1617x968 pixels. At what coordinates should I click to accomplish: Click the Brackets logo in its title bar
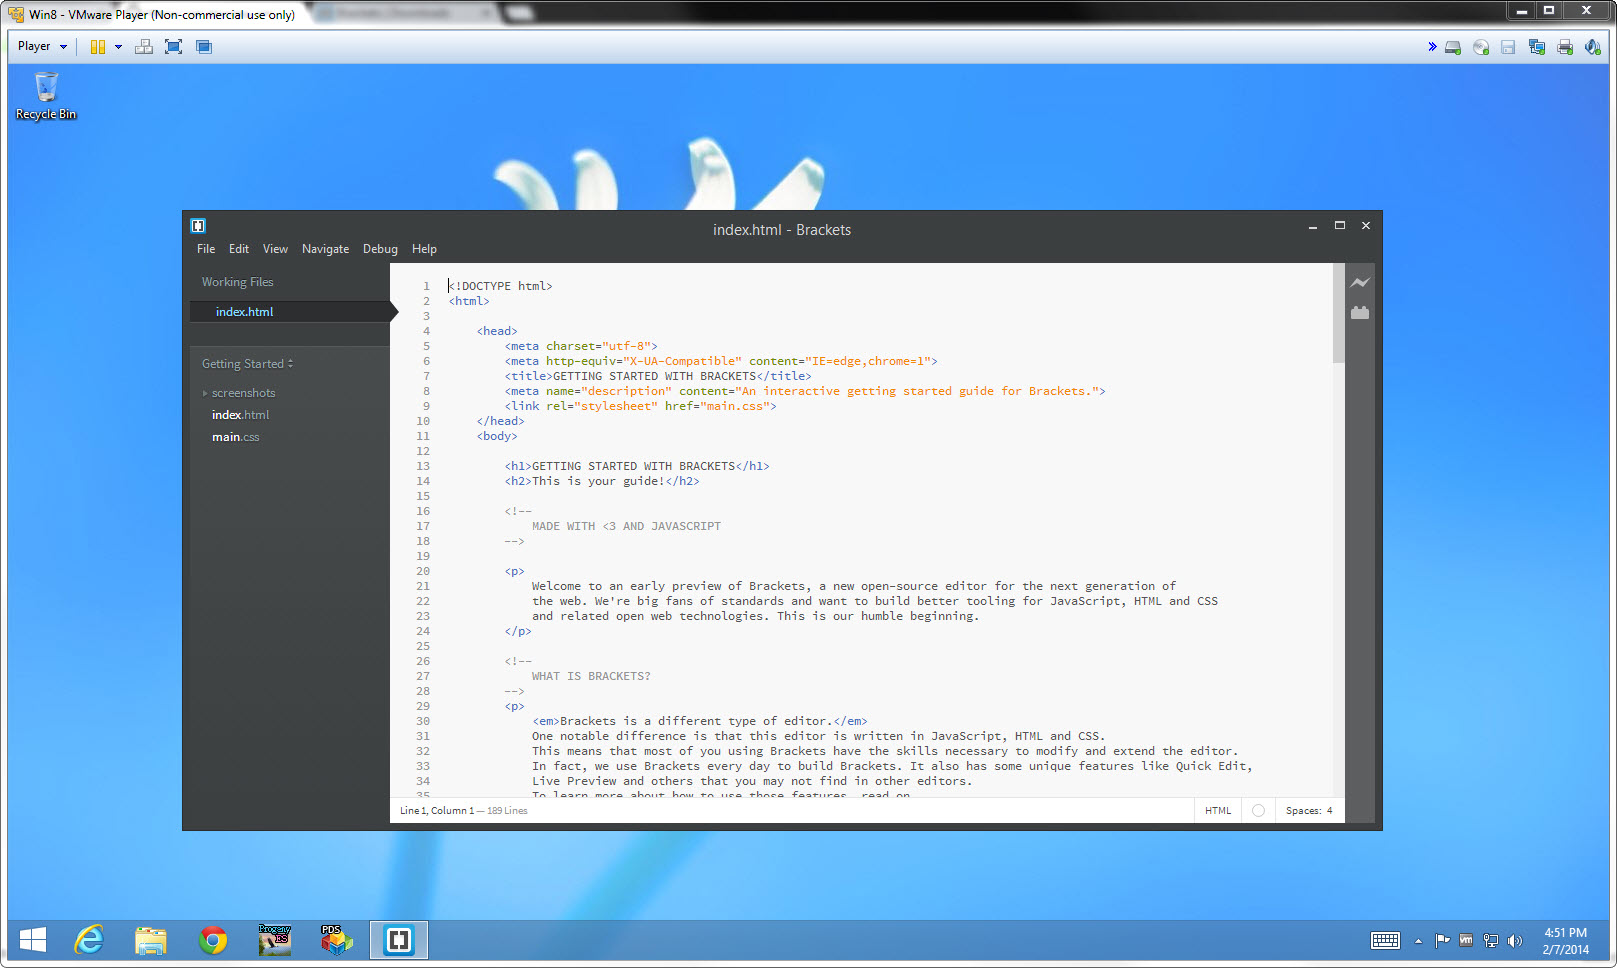(198, 226)
